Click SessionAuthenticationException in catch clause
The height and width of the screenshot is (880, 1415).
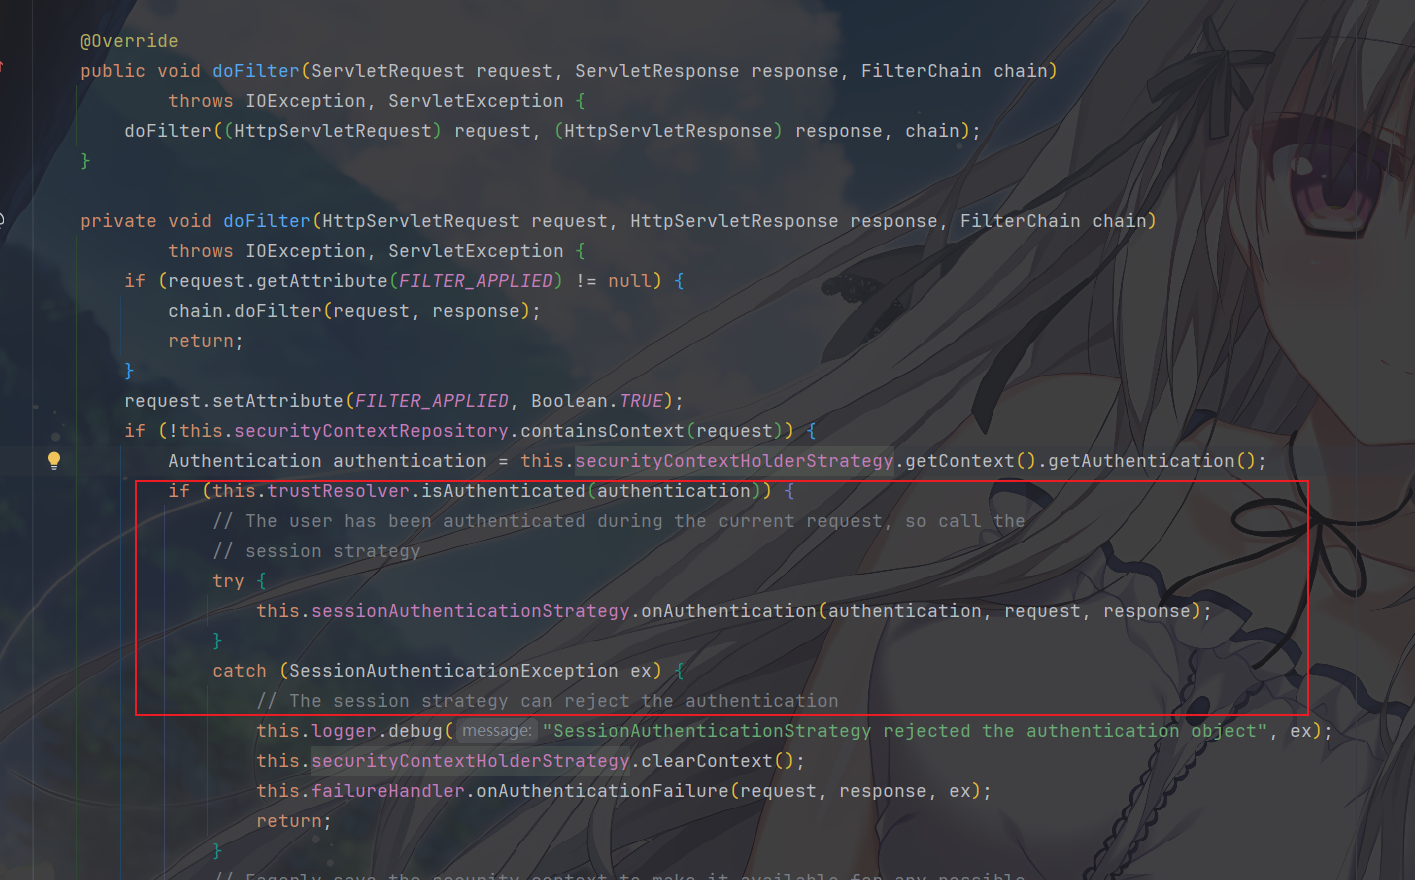click(454, 671)
